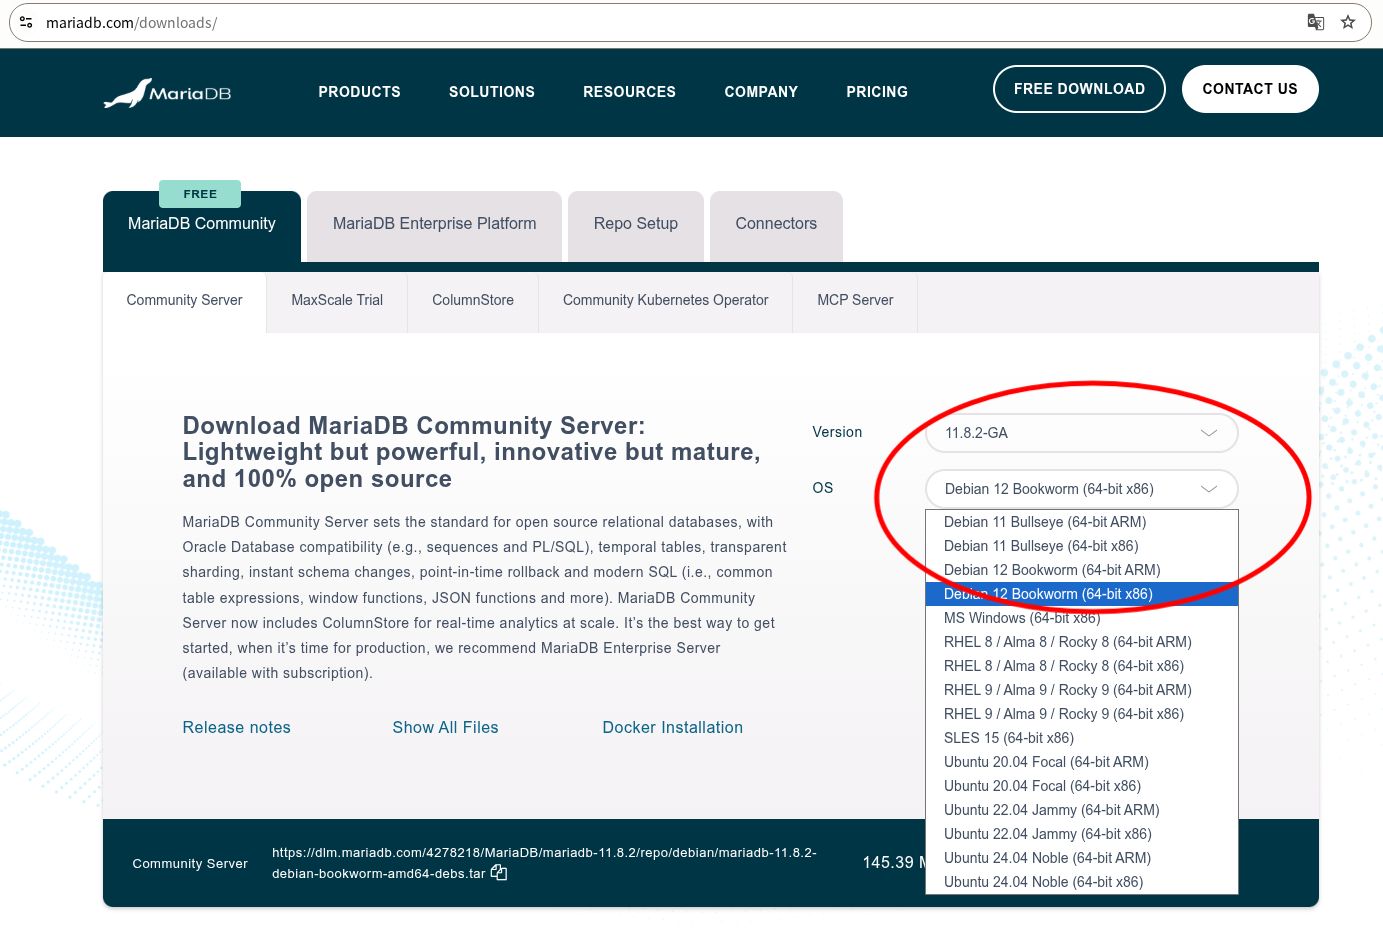
Task: Open the MaxScale Trial sub-tab
Action: [x=337, y=302]
